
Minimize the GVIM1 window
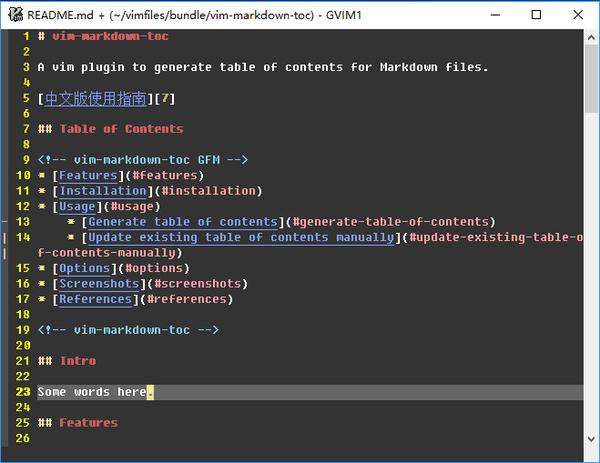[x=495, y=15]
